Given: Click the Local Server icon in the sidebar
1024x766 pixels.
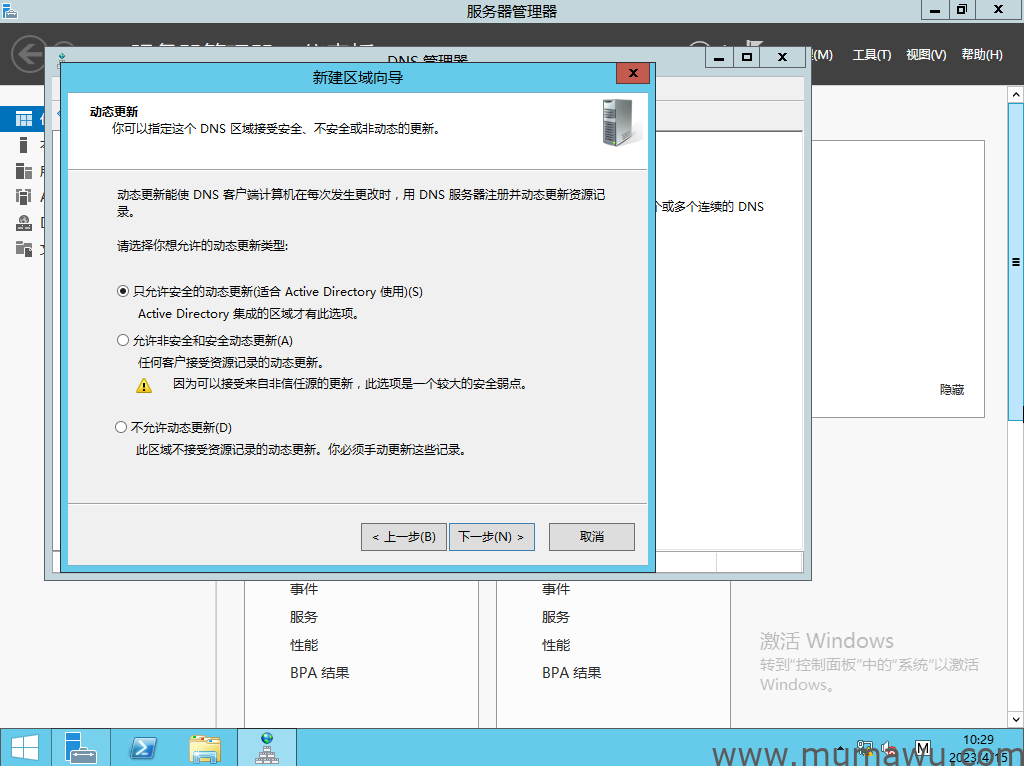Looking at the screenshot, I should 23,145.
